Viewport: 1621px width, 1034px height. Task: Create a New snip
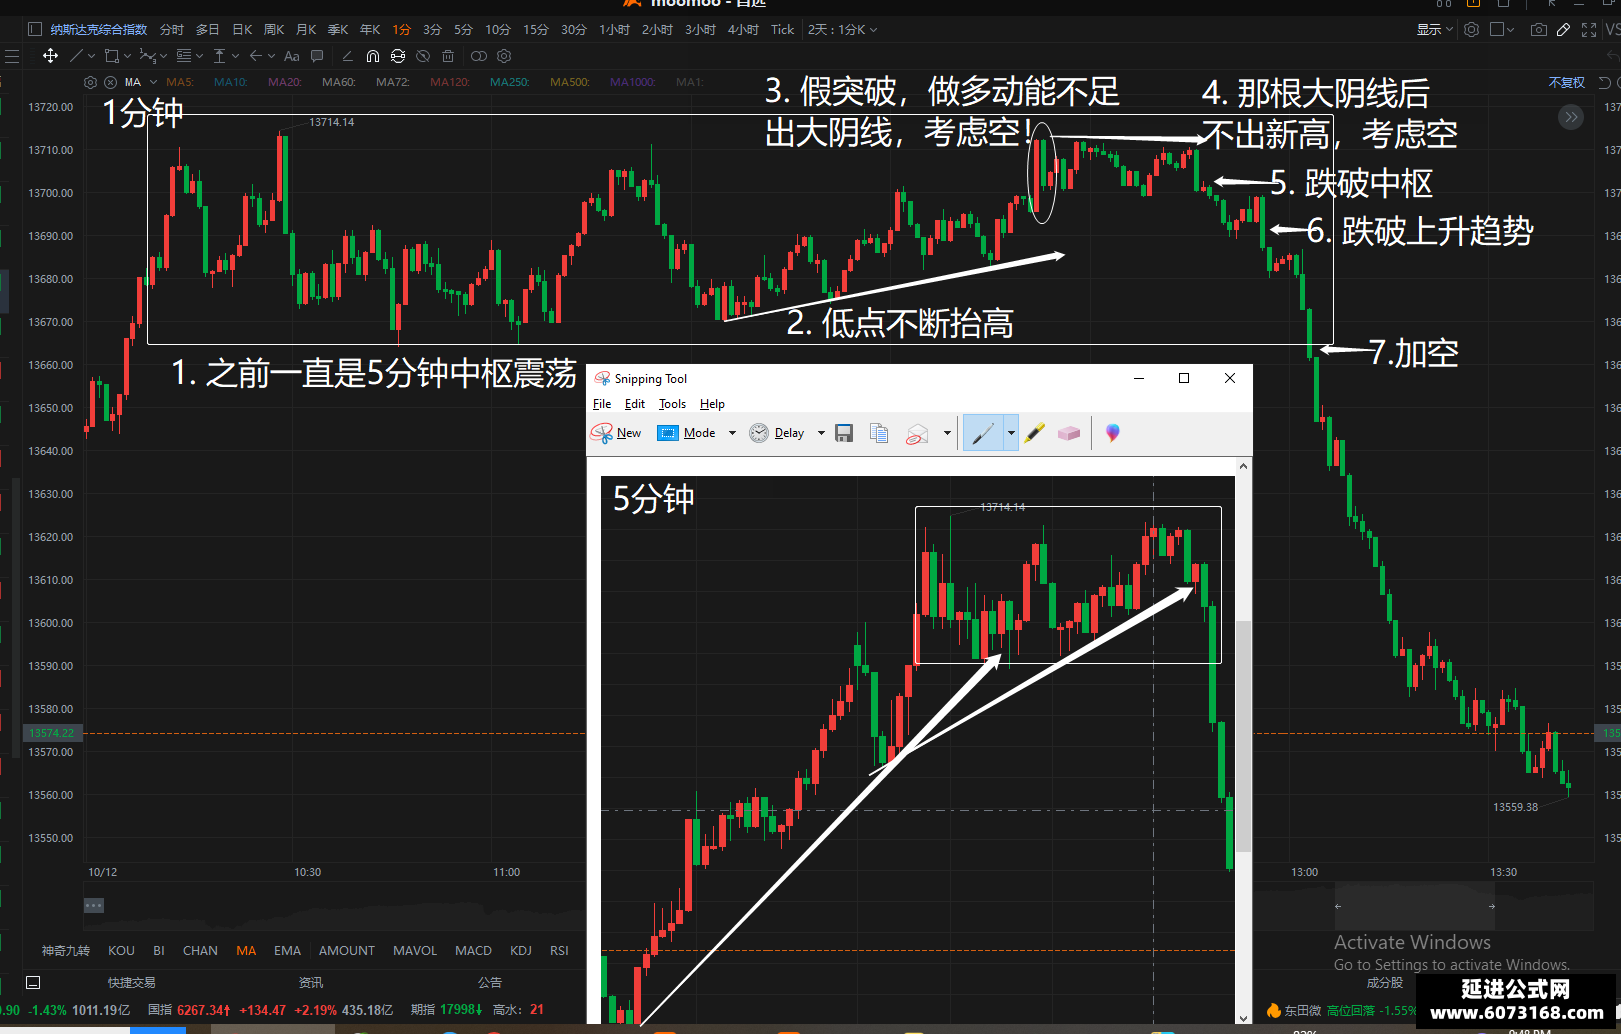click(x=616, y=433)
